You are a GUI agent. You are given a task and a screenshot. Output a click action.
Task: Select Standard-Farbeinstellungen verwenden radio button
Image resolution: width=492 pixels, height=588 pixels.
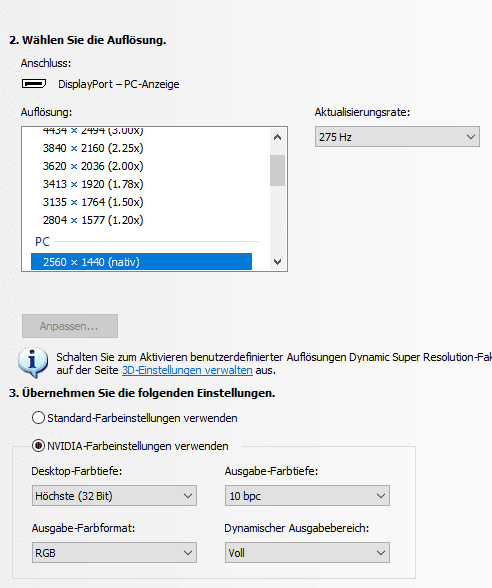tap(38, 418)
